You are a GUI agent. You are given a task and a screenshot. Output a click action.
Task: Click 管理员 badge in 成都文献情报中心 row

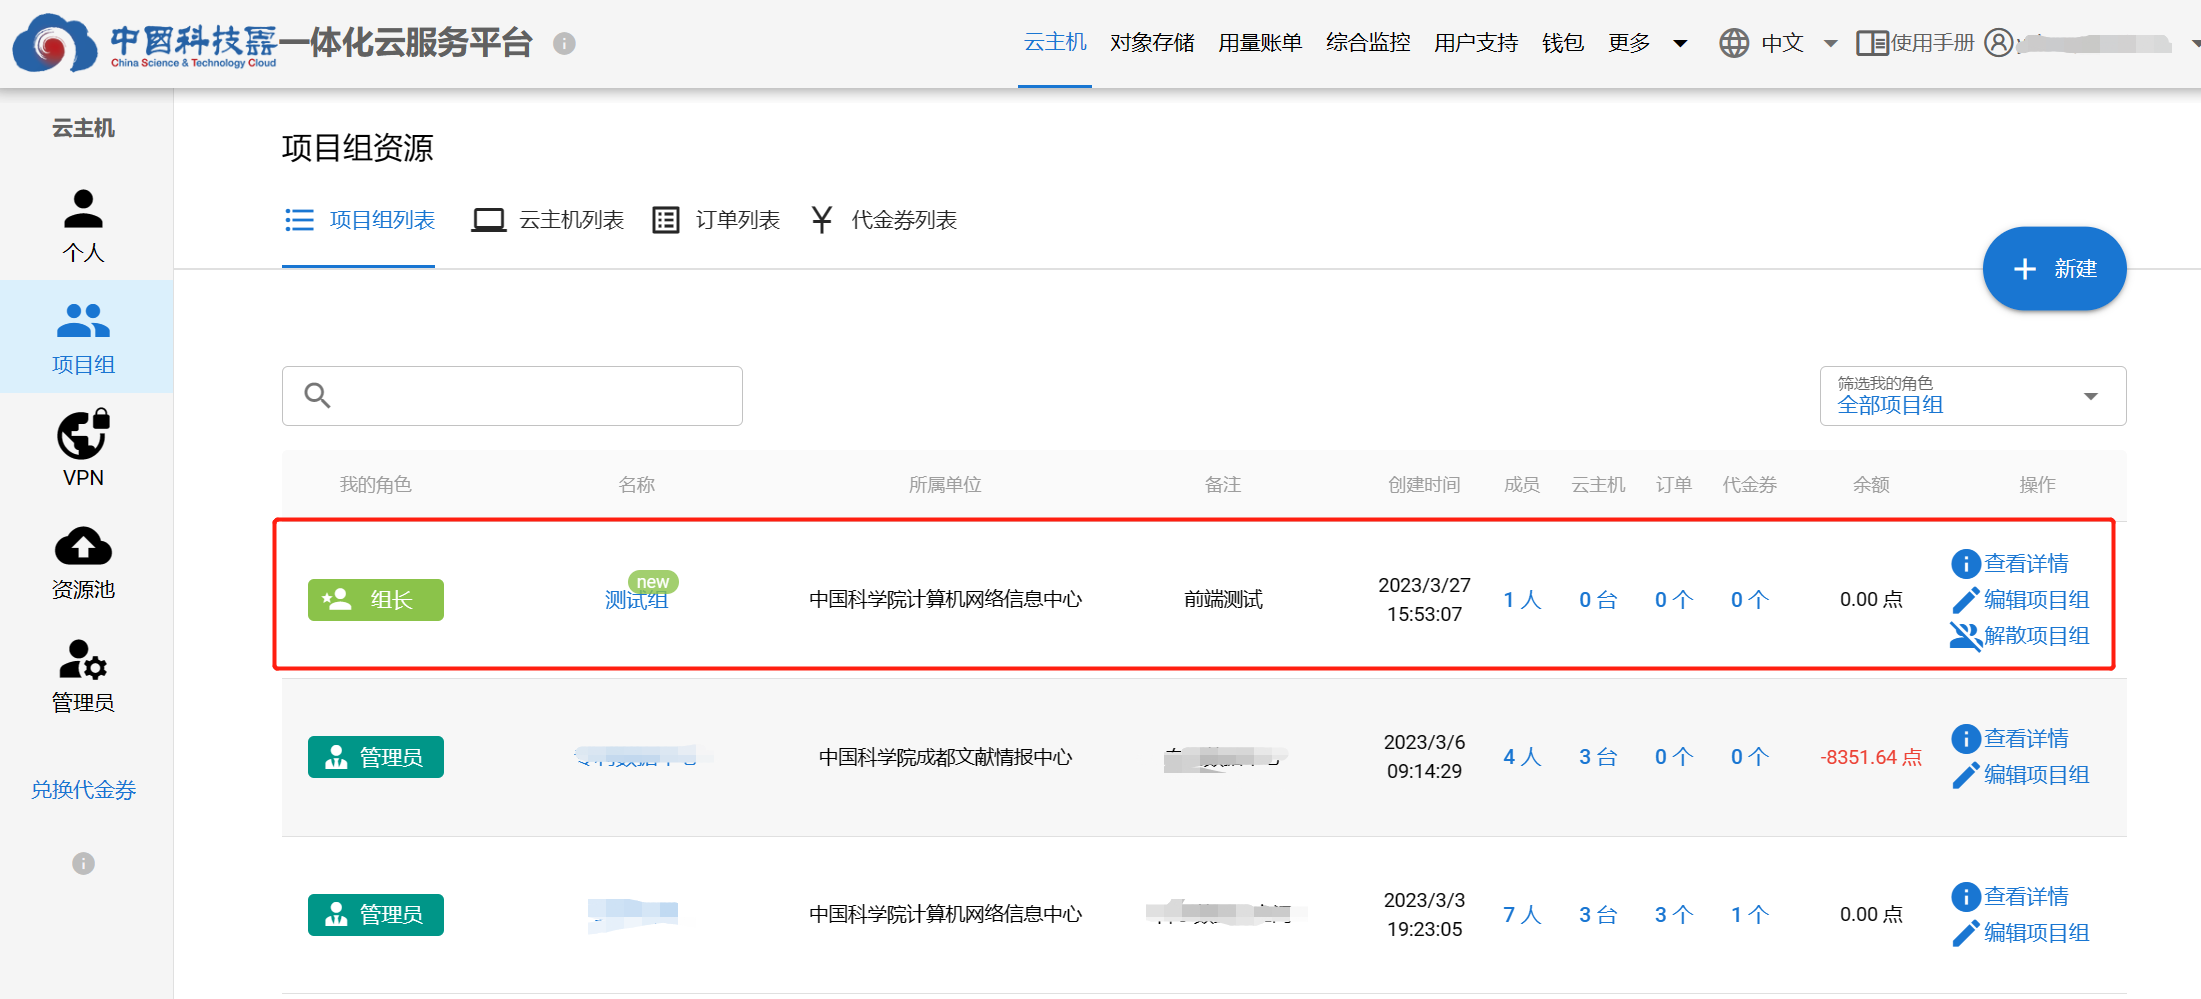[x=376, y=757]
